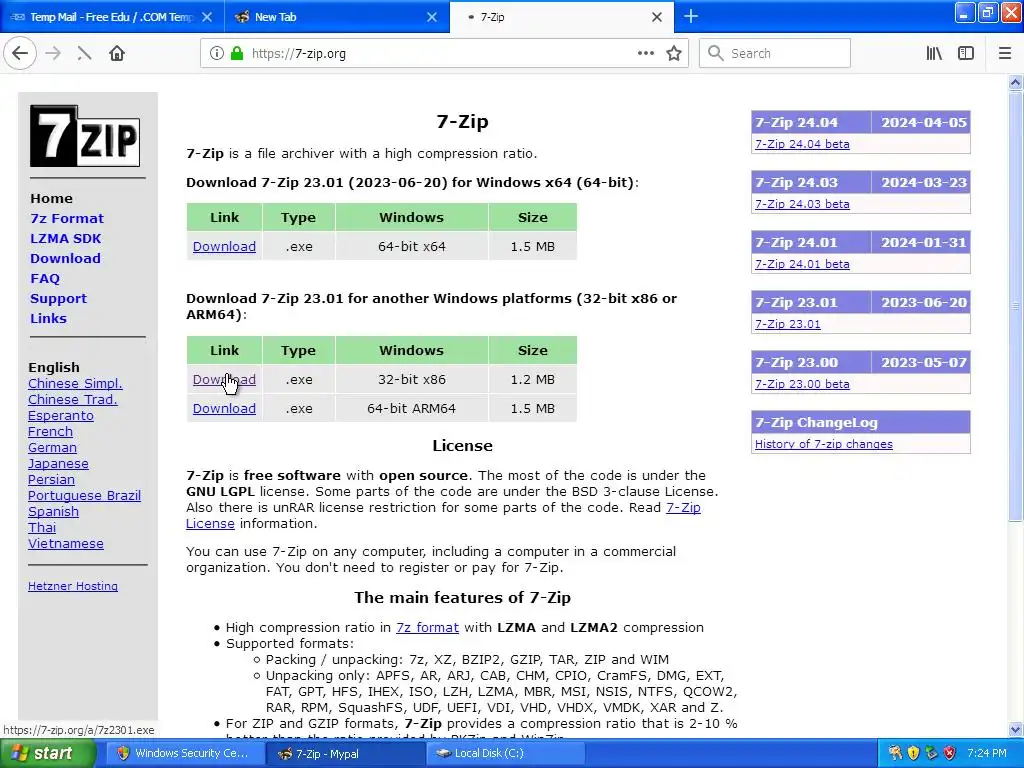Bookmark this page with the star icon

pos(674,54)
